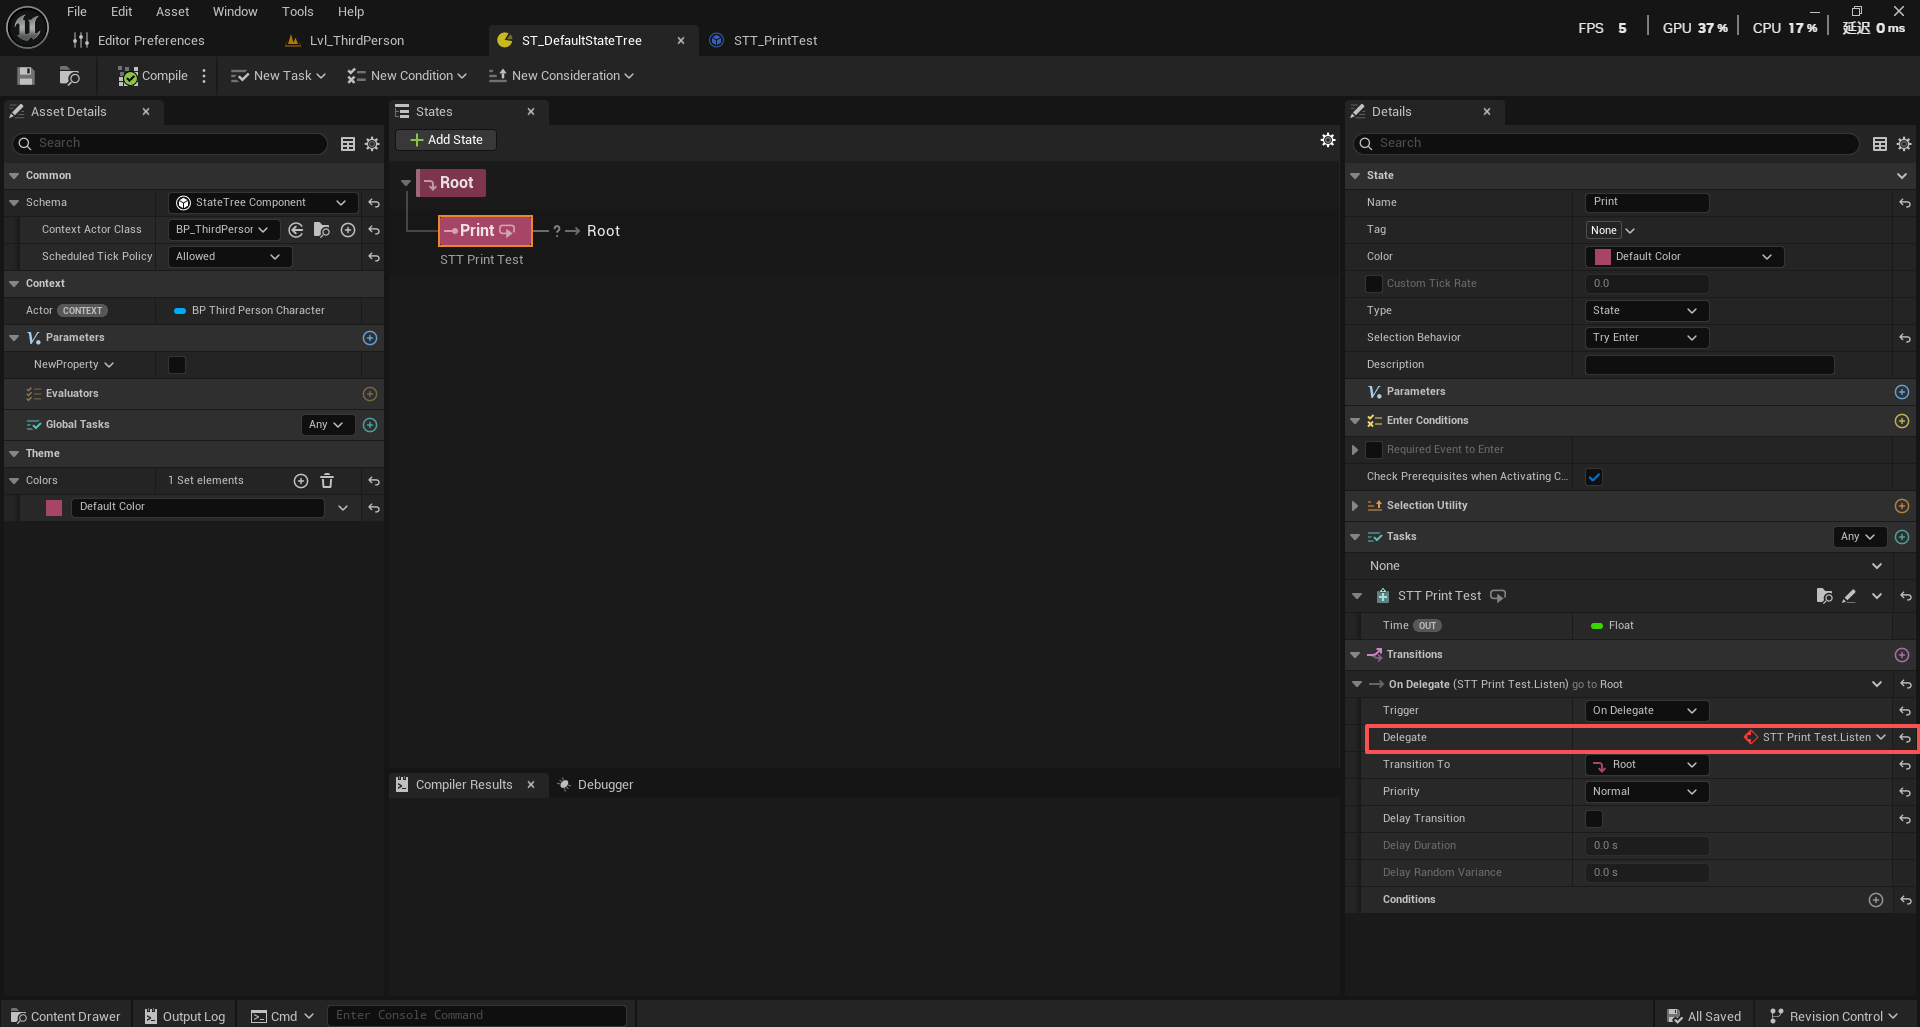1920x1027 pixels.
Task: Enable Custom Tick Rate checkbox
Action: point(1374,284)
